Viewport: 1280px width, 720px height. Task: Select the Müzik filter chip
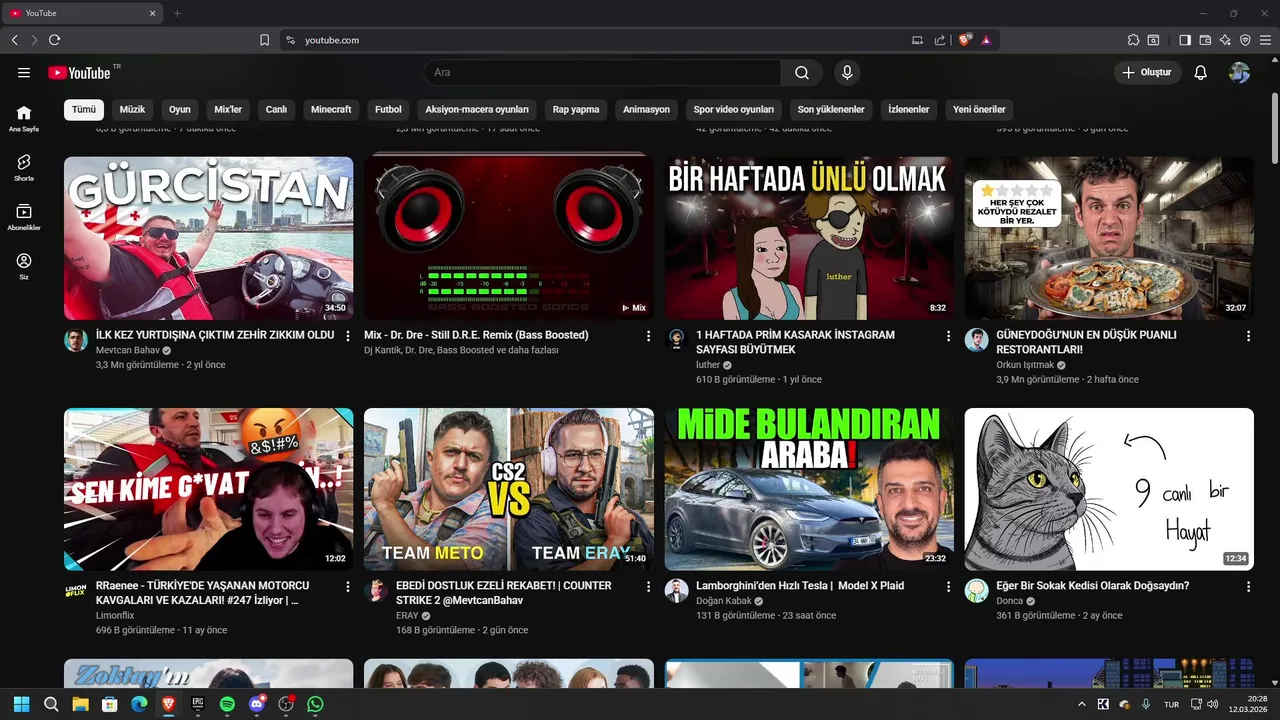click(x=132, y=109)
